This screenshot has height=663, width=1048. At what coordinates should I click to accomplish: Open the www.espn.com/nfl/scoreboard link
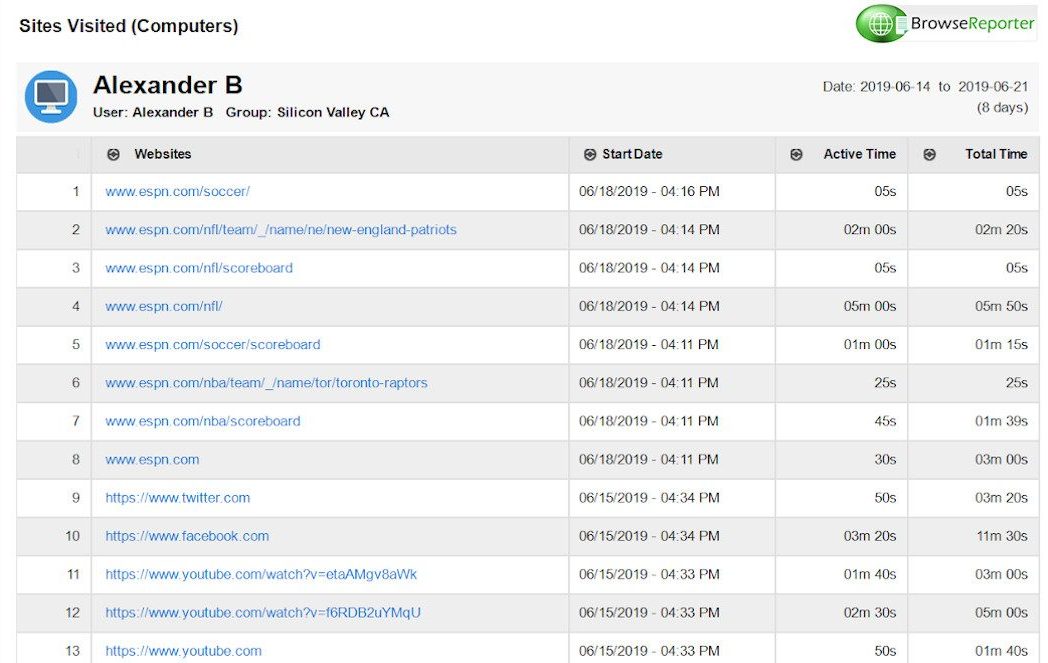[x=199, y=267]
